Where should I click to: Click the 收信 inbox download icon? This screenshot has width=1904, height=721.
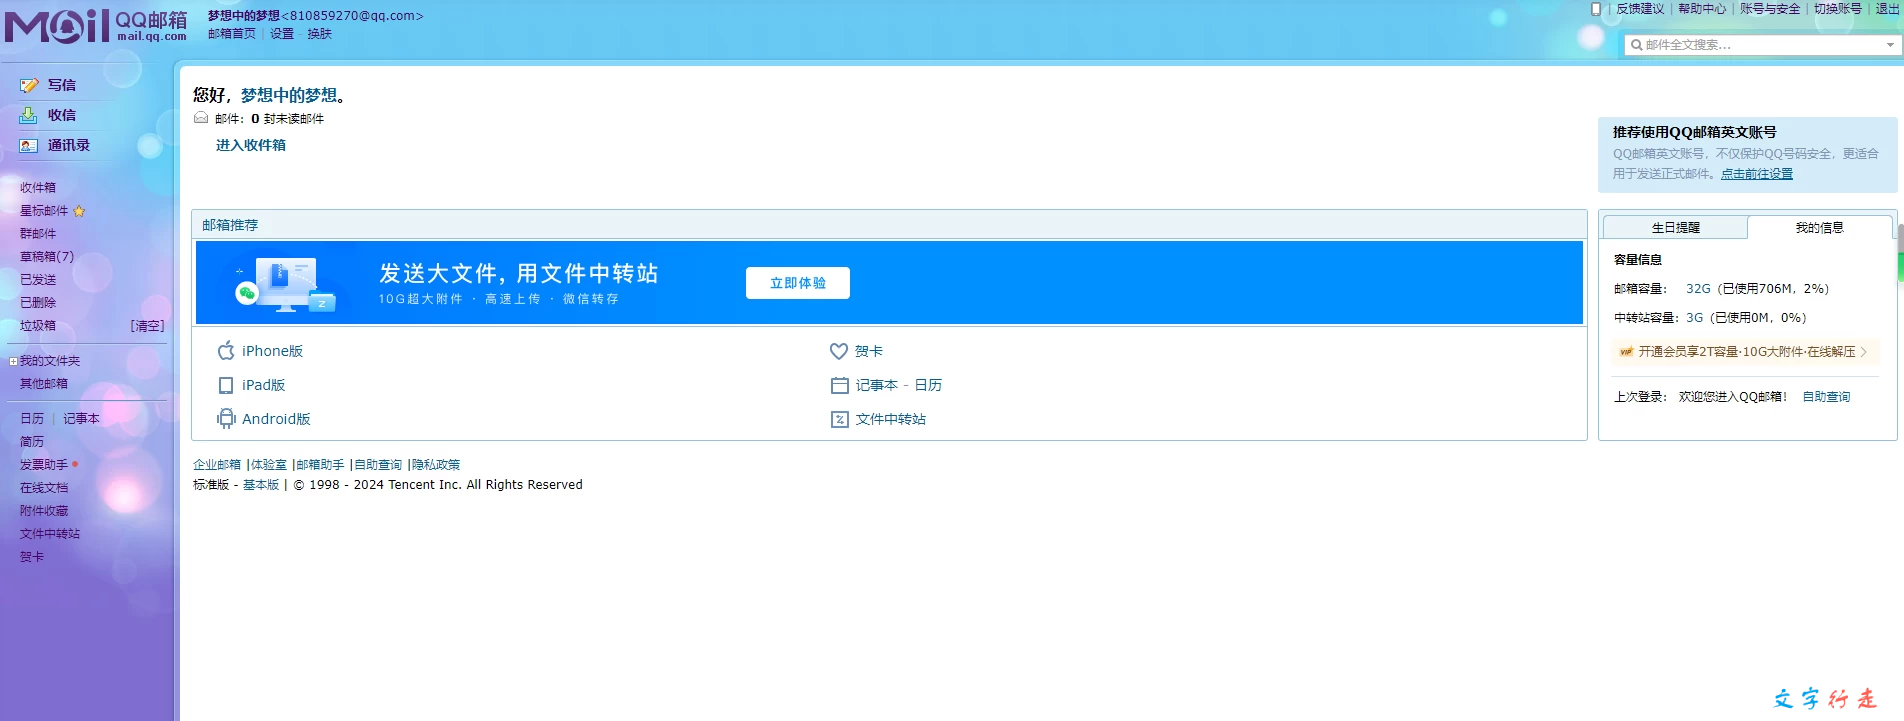tap(29, 116)
